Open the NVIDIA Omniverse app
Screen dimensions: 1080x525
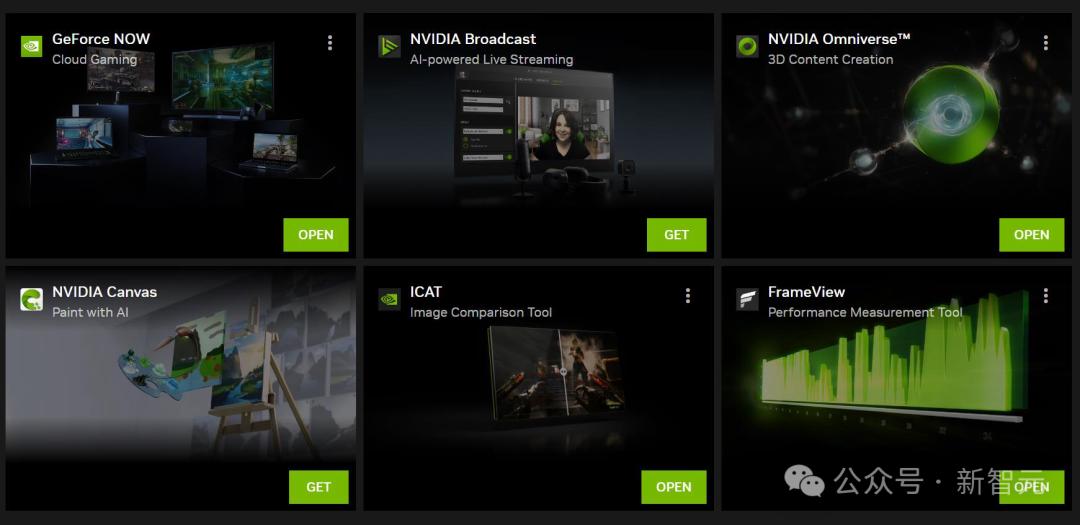(x=1032, y=235)
